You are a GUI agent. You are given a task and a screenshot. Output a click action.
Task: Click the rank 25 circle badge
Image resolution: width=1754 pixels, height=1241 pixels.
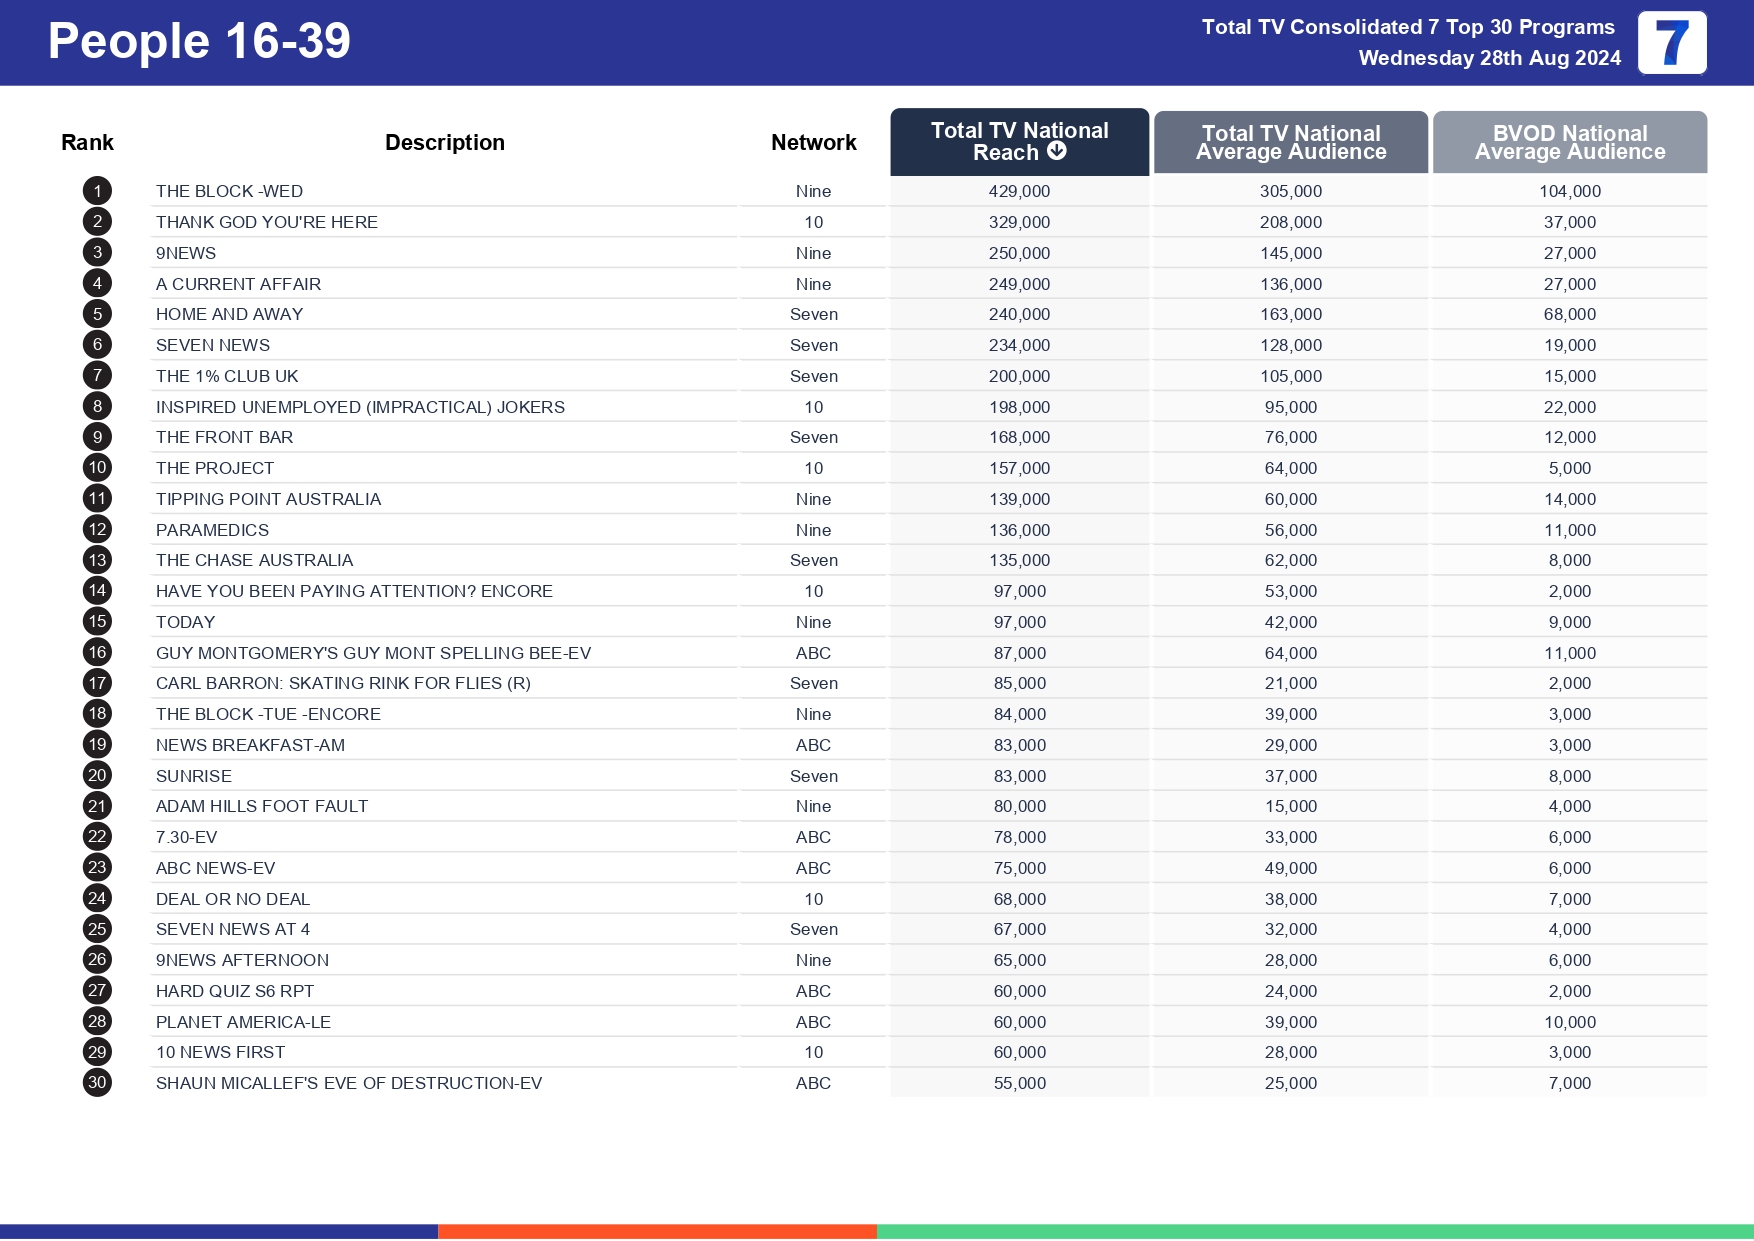(x=96, y=929)
